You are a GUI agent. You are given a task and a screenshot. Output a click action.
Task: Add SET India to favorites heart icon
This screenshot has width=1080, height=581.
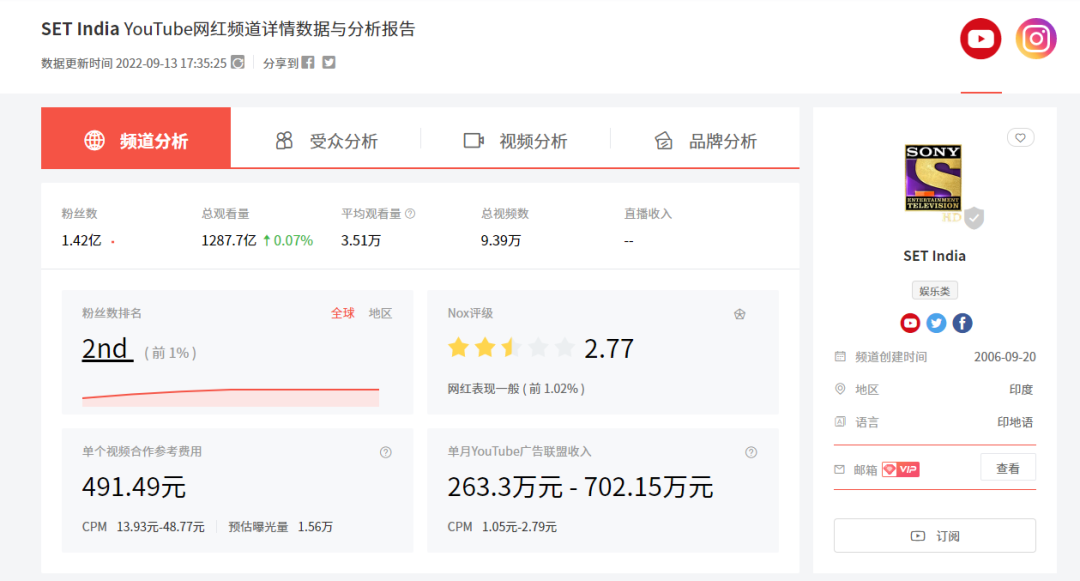[1020, 138]
